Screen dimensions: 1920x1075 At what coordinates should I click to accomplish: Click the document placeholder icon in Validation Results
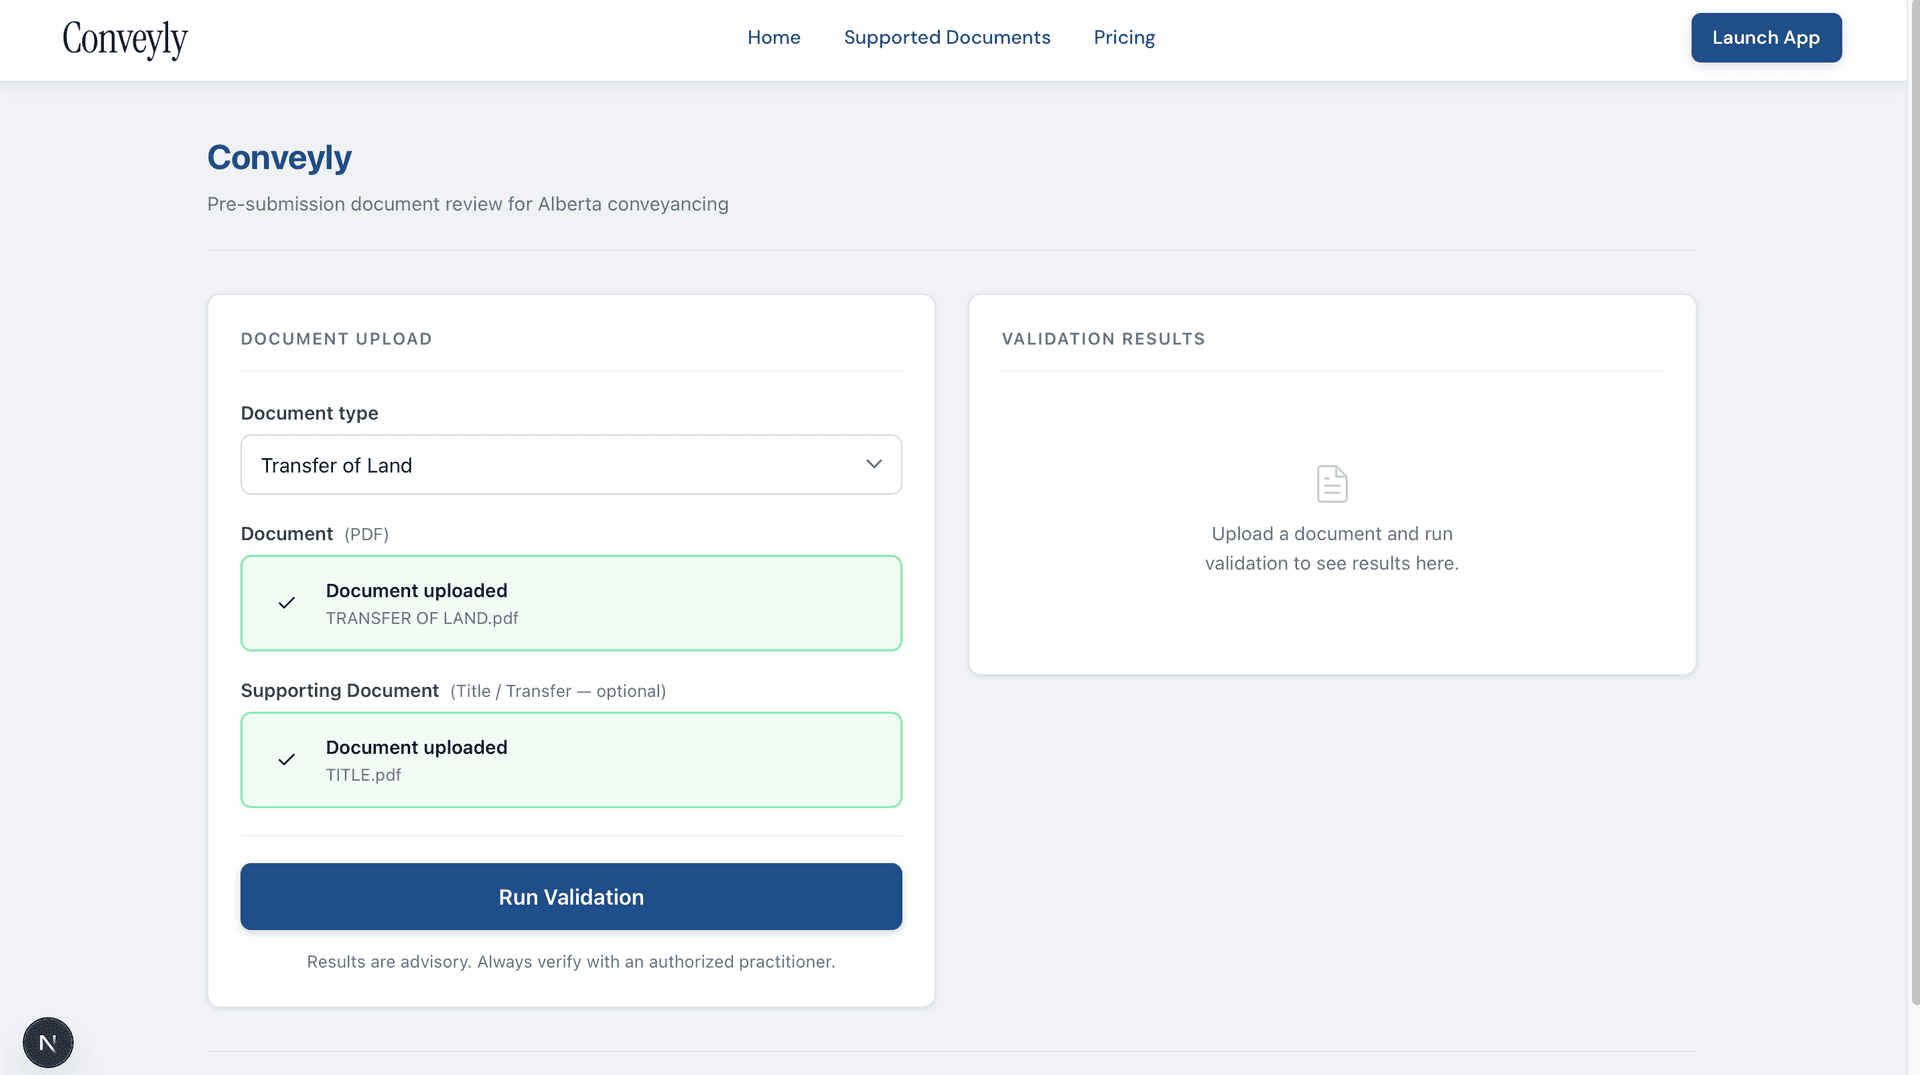1331,482
